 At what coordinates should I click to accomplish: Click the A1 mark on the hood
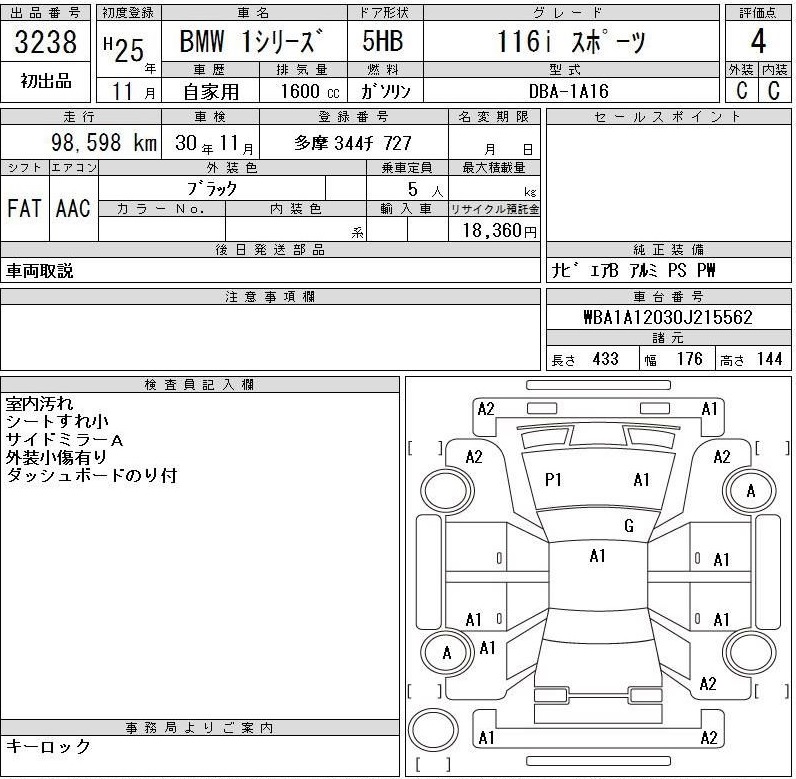coord(641,480)
